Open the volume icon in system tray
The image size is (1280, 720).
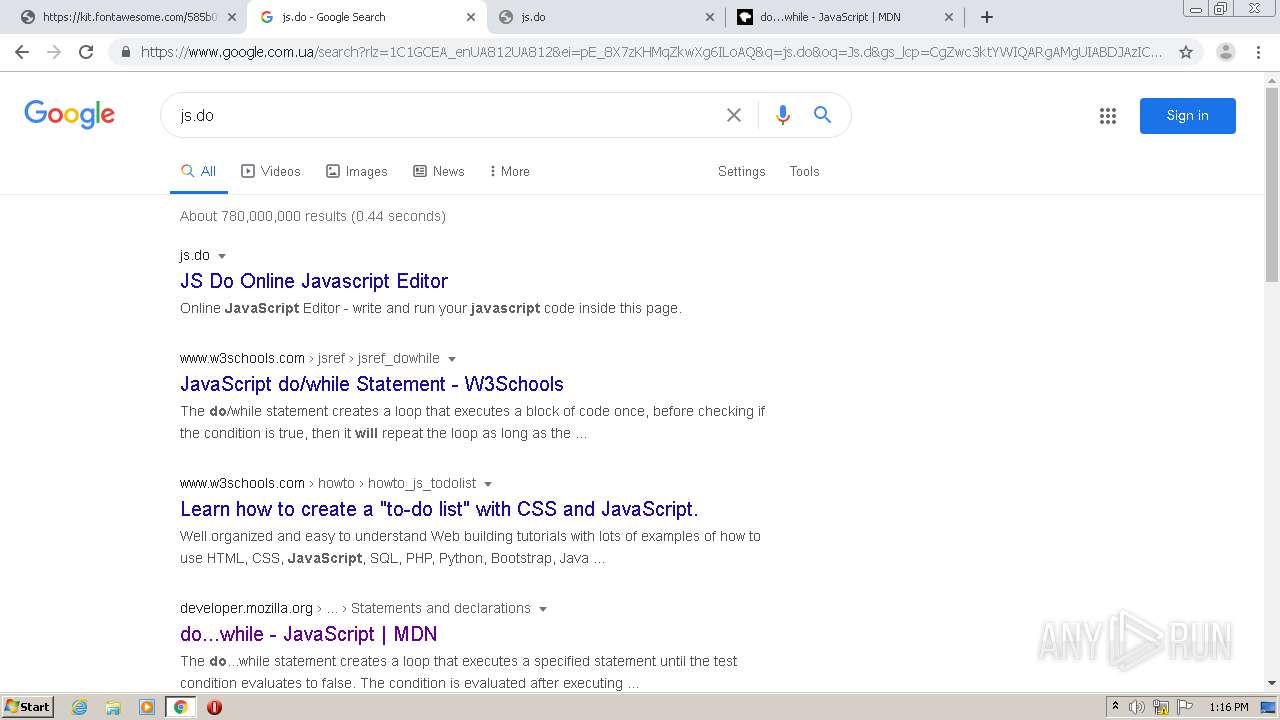[1137, 707]
